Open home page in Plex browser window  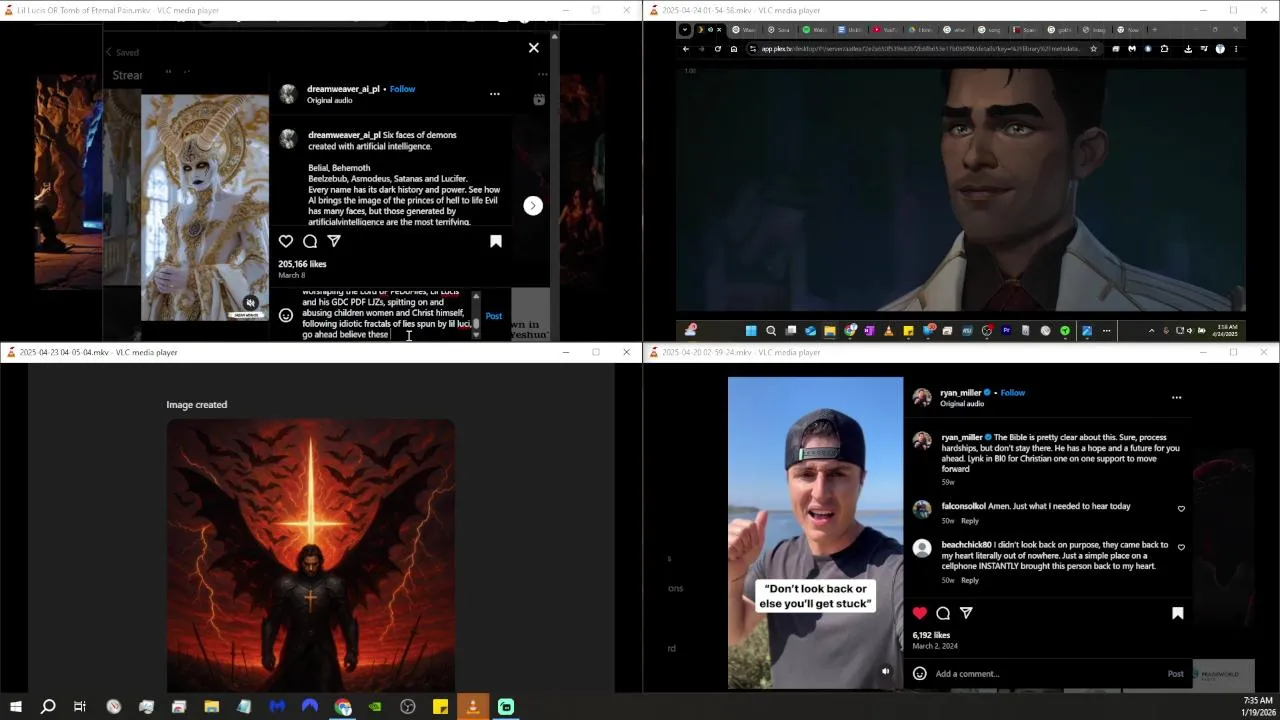point(733,49)
